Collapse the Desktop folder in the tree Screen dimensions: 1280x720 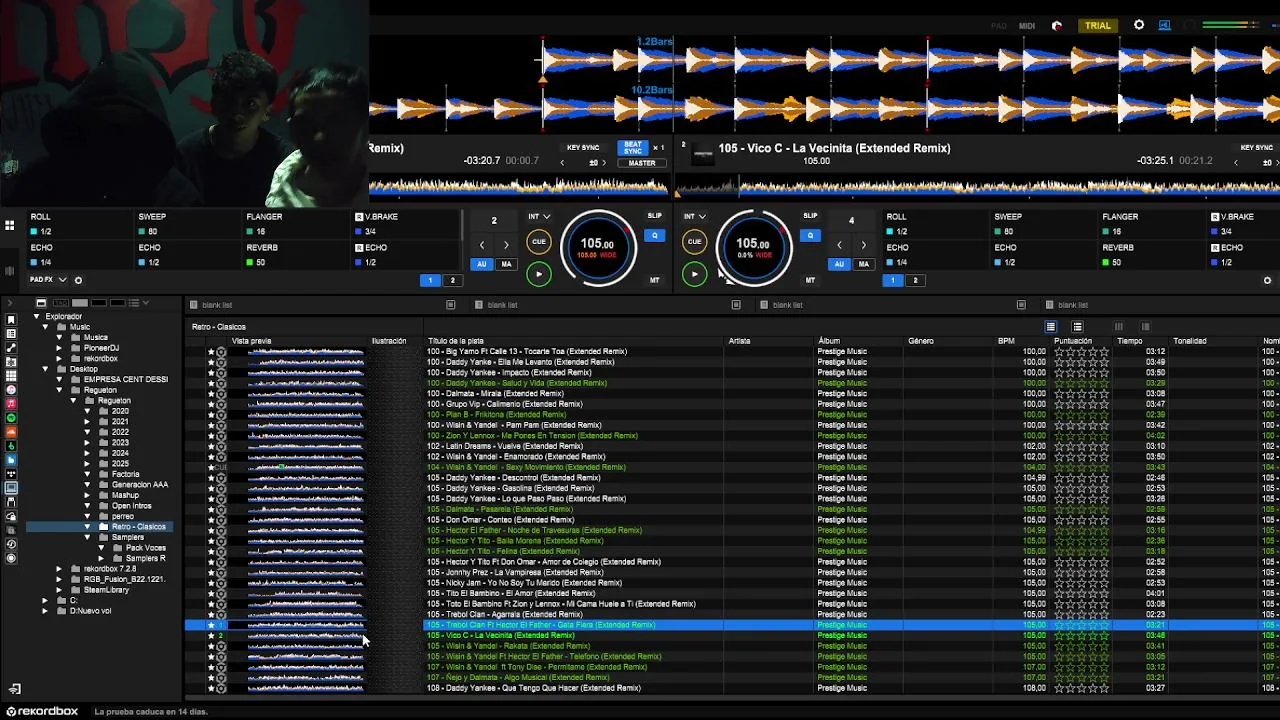pos(46,369)
